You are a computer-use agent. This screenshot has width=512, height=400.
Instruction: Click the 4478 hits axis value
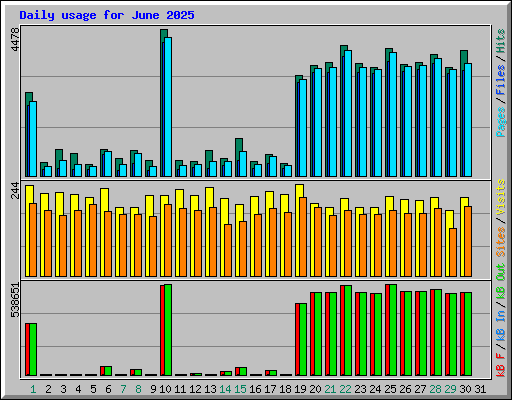point(15,39)
